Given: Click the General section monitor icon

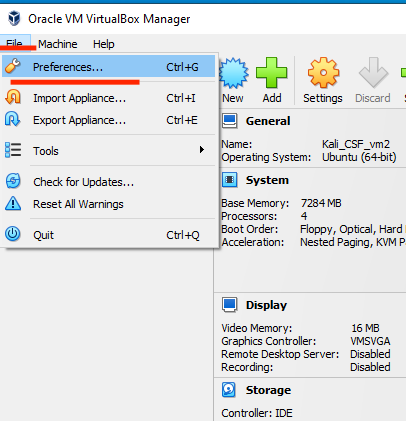Looking at the screenshot, I should pos(230,121).
